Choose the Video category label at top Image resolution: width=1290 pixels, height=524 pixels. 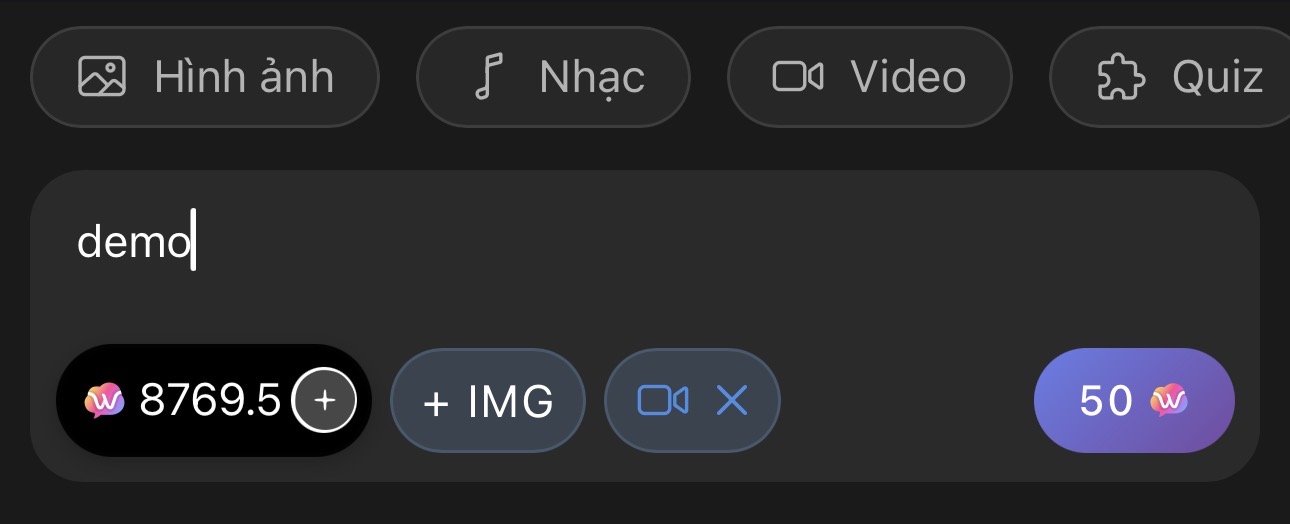tap(907, 77)
